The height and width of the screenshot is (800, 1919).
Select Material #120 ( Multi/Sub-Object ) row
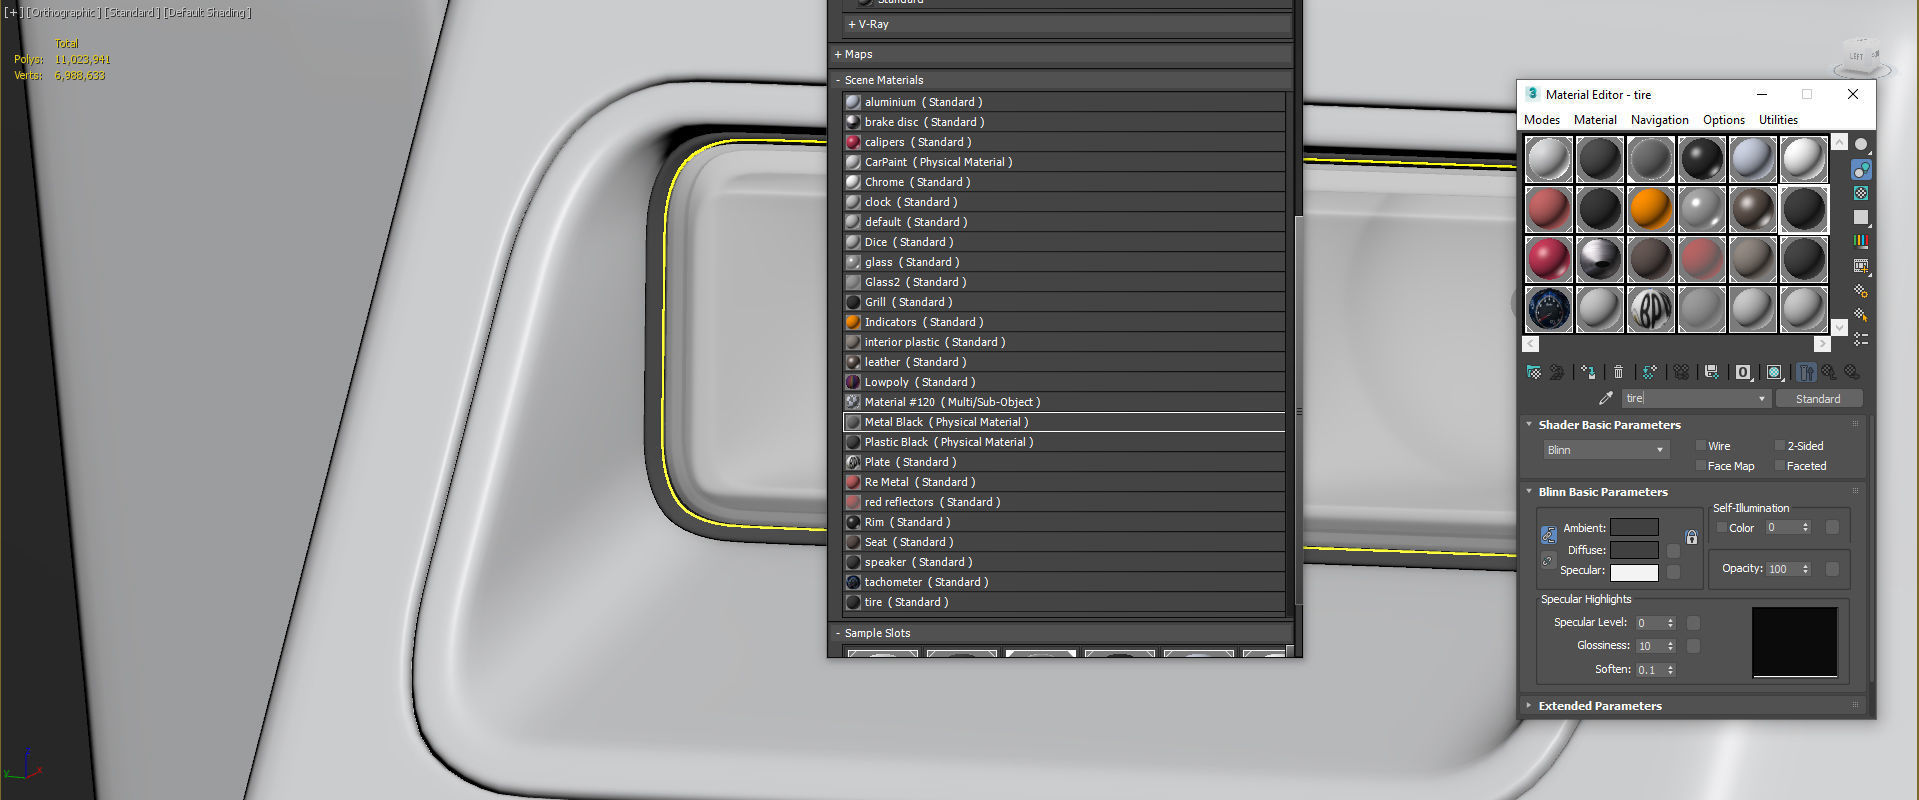point(1064,402)
